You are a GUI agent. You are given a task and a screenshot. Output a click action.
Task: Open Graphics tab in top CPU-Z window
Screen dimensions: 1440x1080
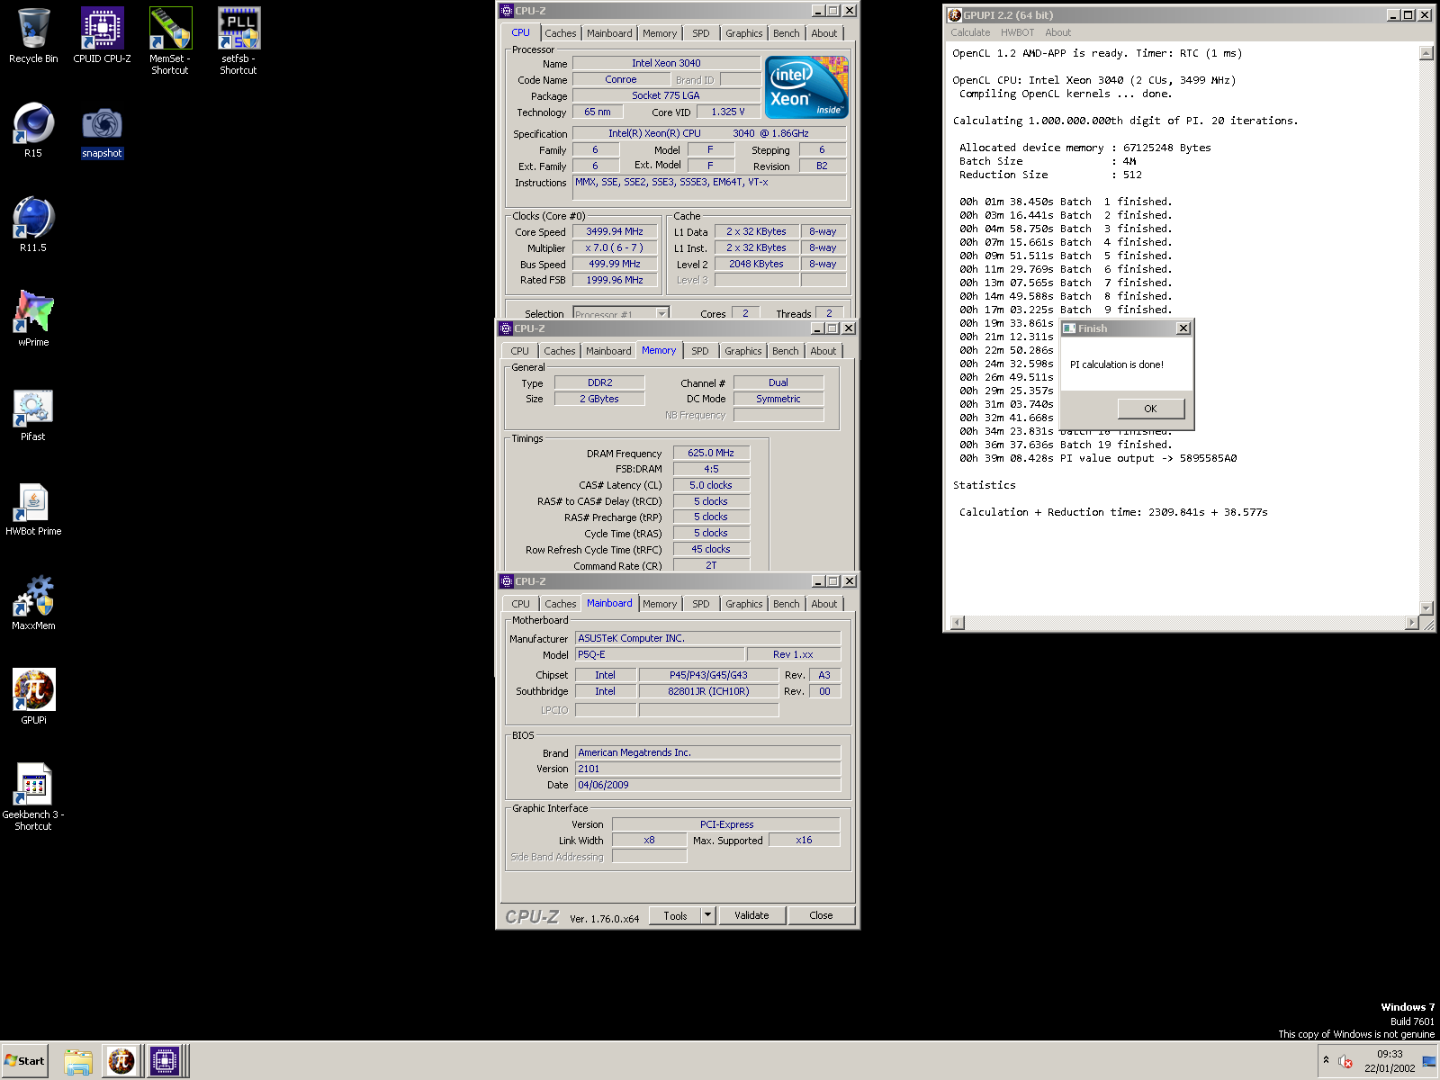(743, 33)
